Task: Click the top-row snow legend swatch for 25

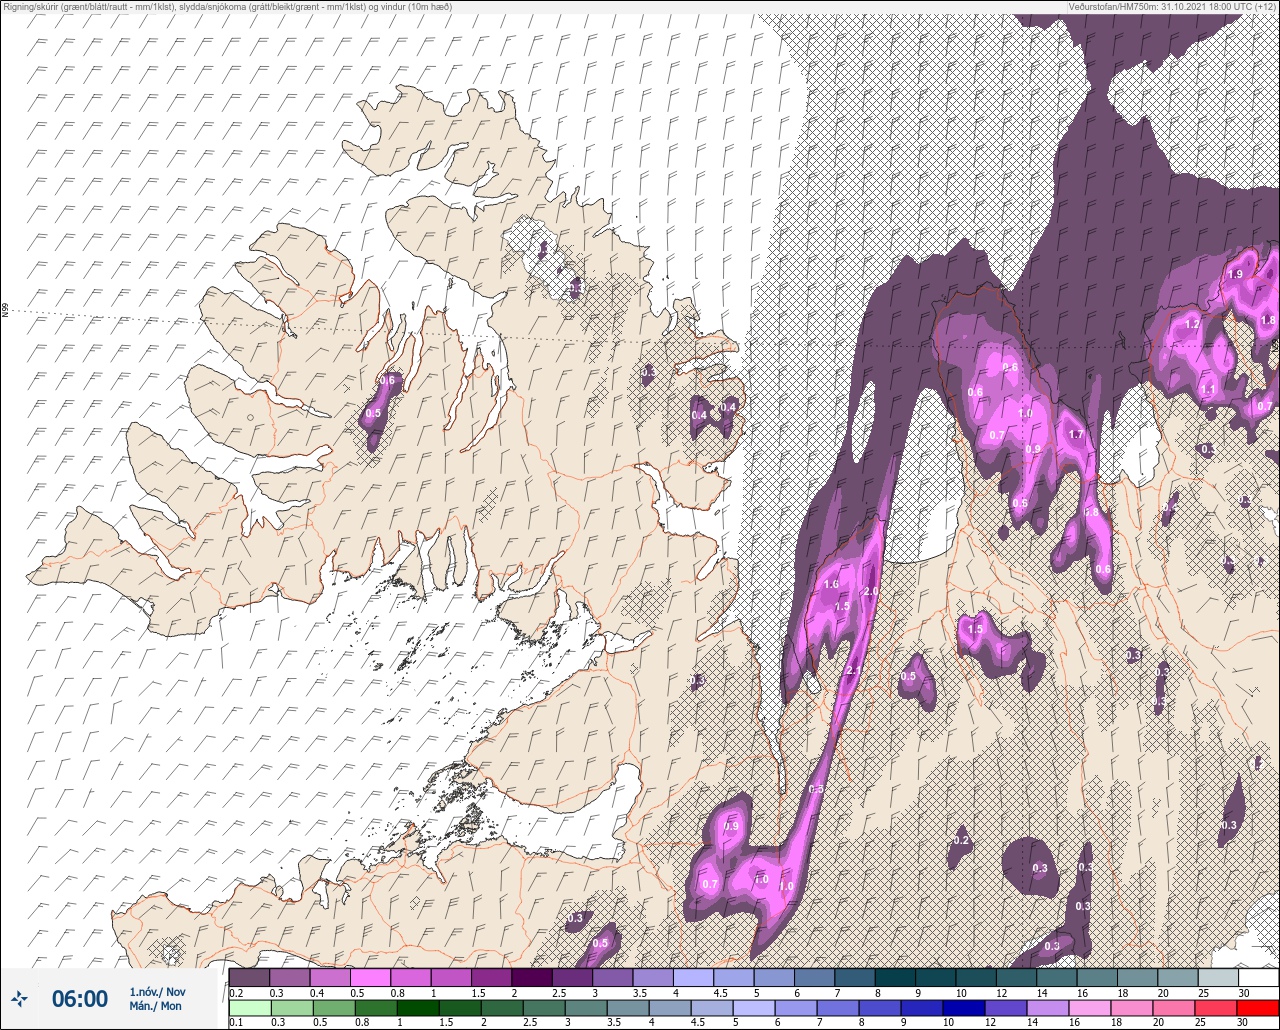Action: [x=1219, y=977]
